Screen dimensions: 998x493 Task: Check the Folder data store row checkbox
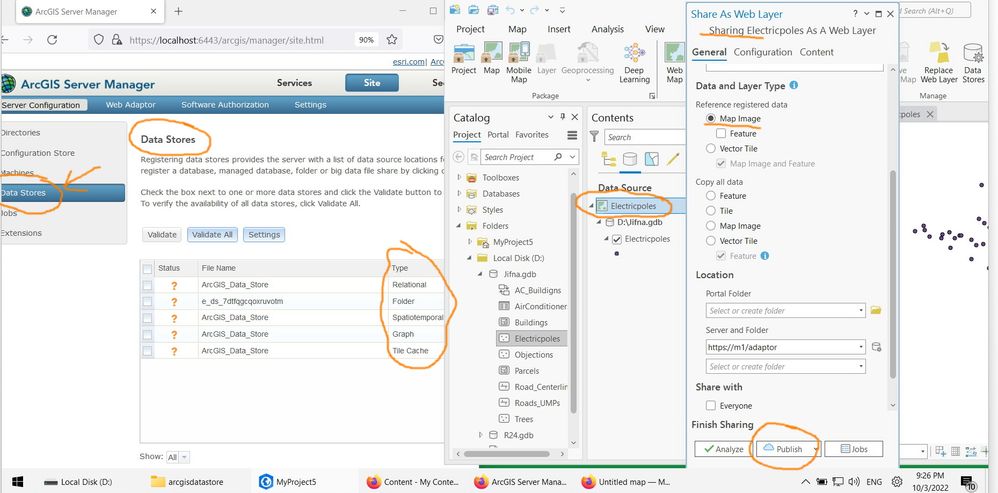click(148, 302)
